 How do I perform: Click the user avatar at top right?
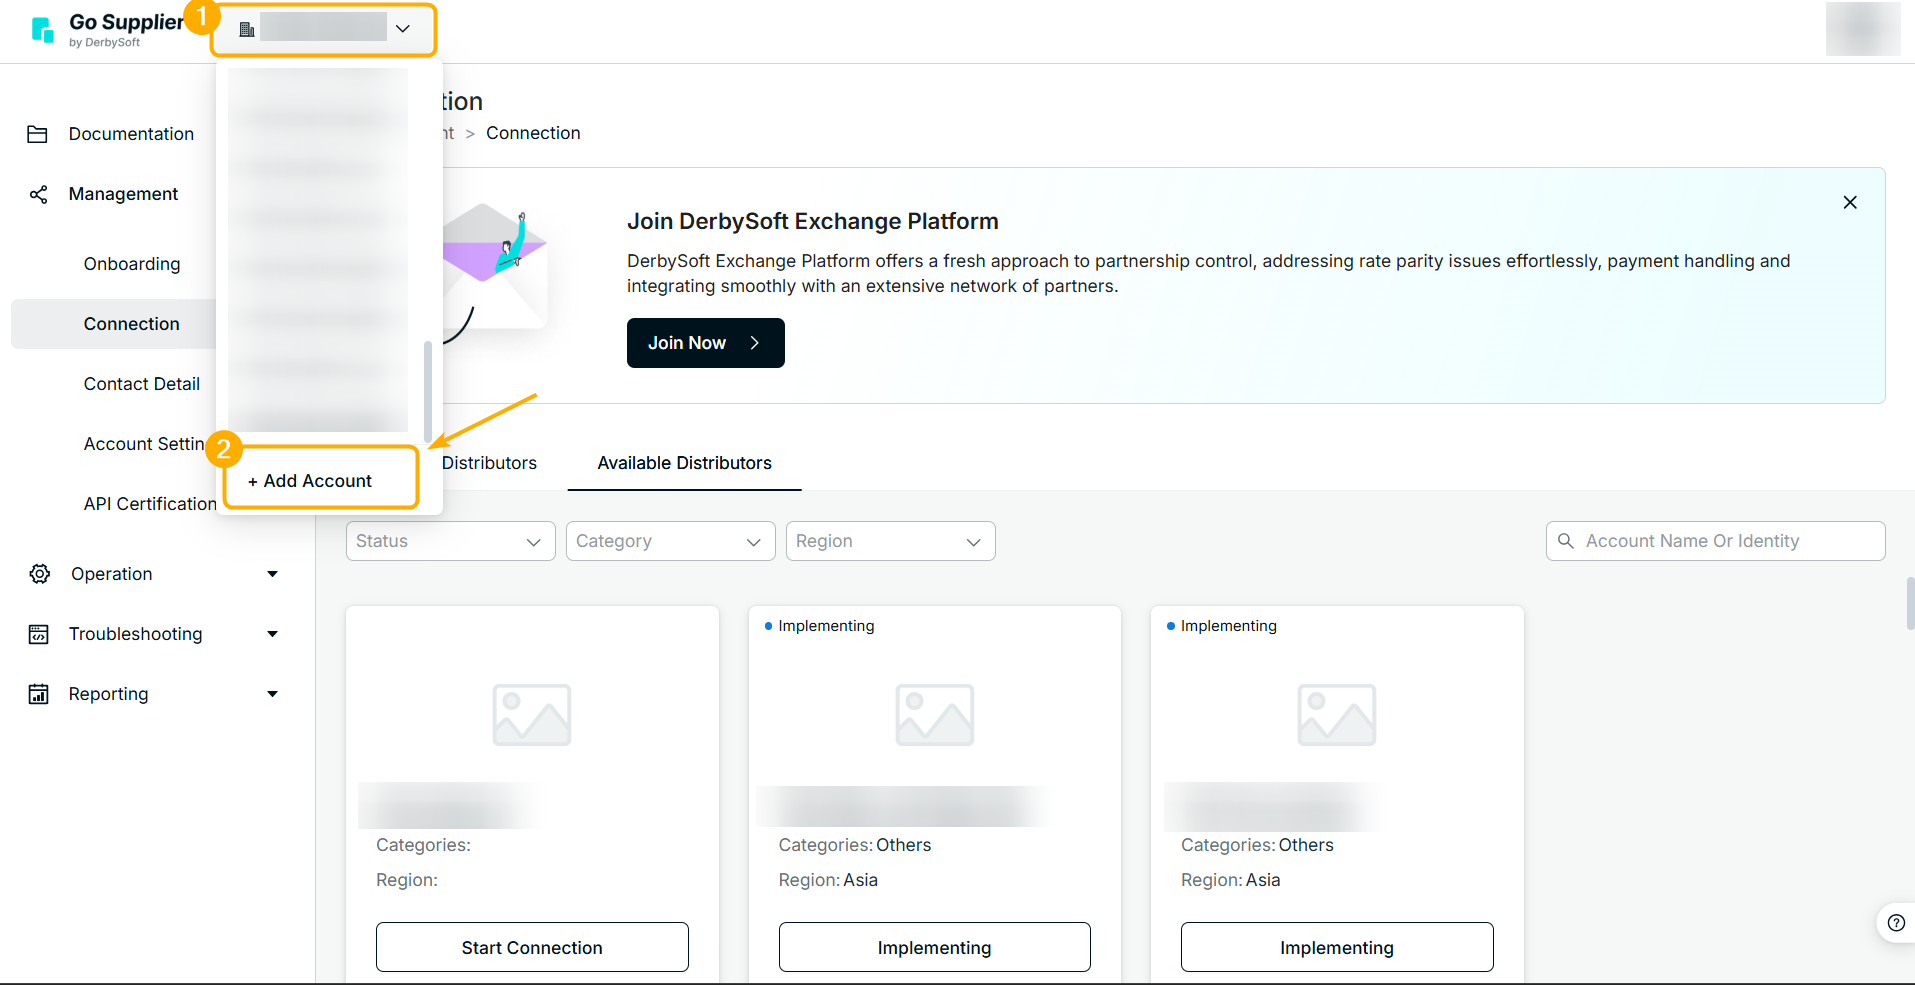[1862, 29]
